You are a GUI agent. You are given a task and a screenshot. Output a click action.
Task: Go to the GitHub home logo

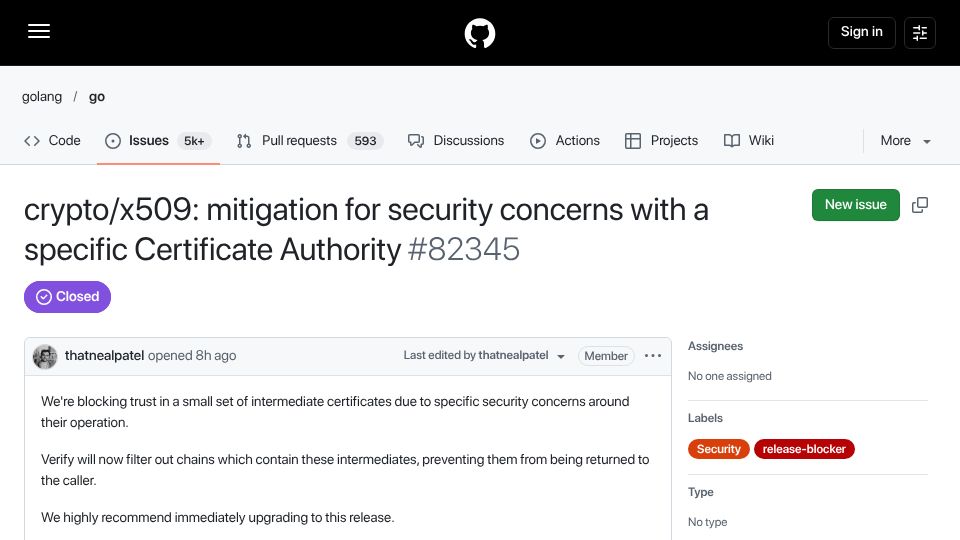(480, 33)
